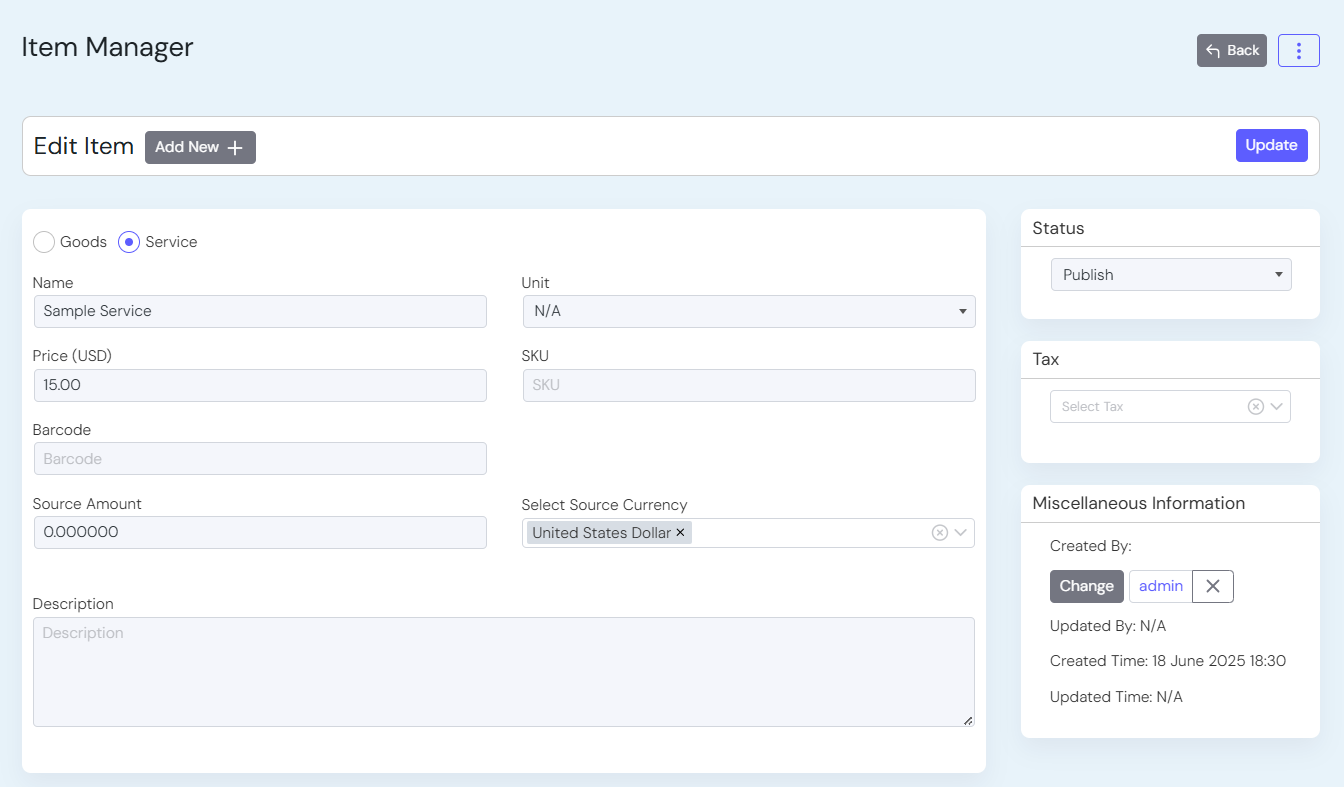
Task: Expand the Select Tax dropdown chevron
Action: tap(1277, 407)
